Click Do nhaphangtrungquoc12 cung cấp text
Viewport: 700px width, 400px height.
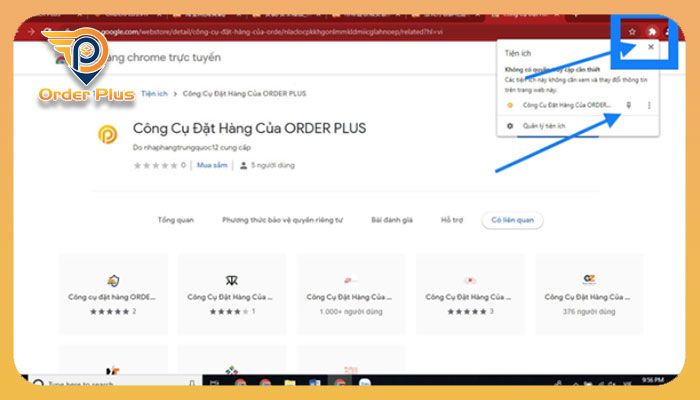coord(192,147)
